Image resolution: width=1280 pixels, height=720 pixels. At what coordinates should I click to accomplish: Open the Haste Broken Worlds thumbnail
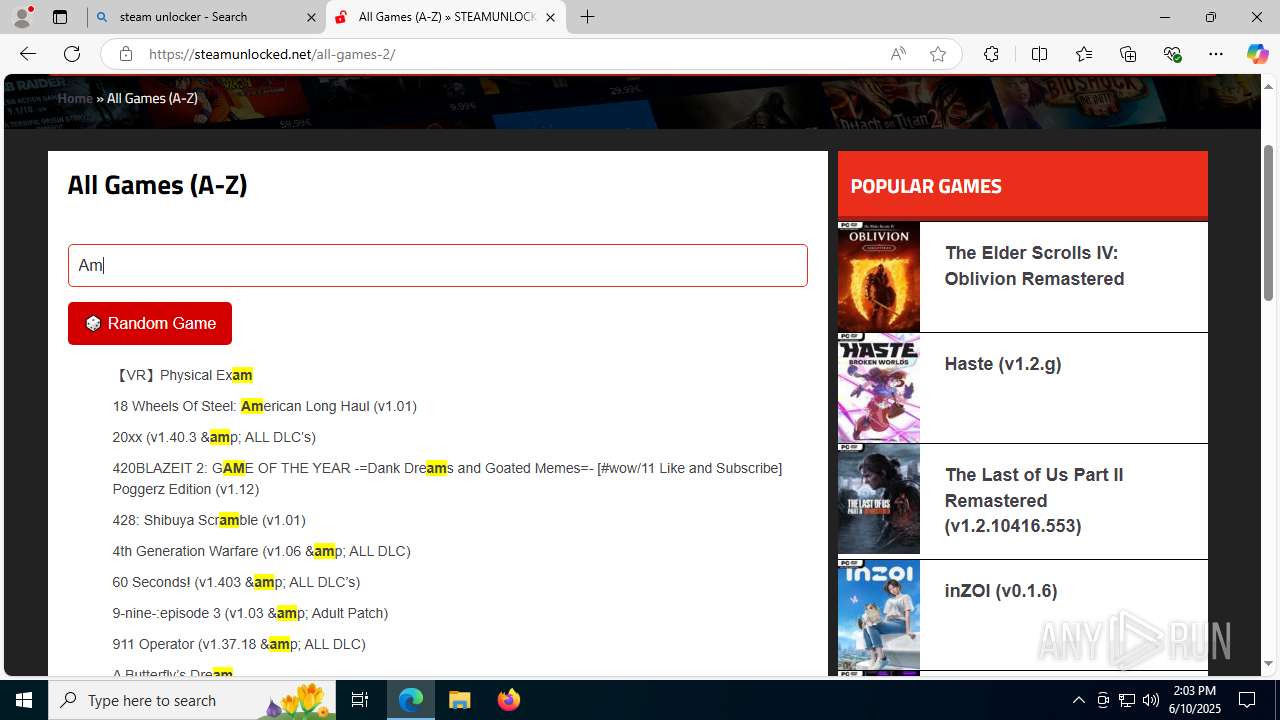click(879, 388)
